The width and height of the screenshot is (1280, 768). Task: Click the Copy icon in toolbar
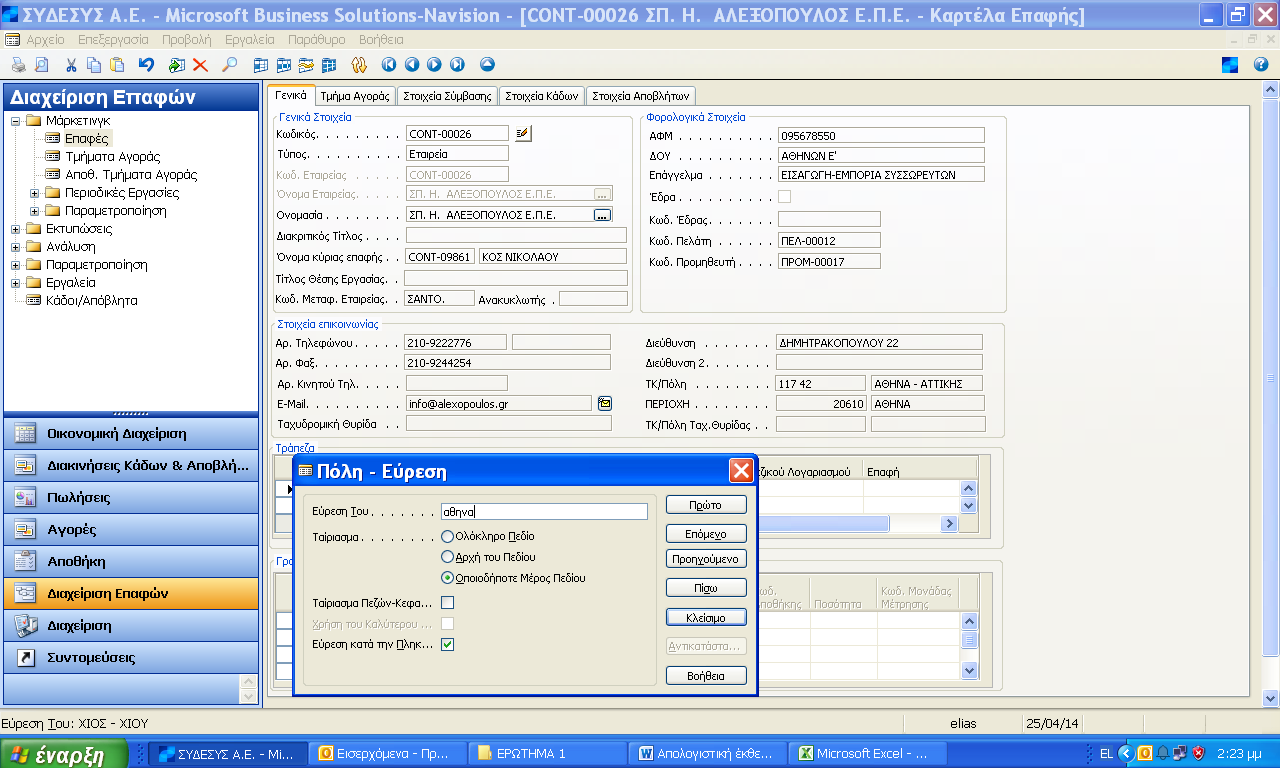[94, 65]
